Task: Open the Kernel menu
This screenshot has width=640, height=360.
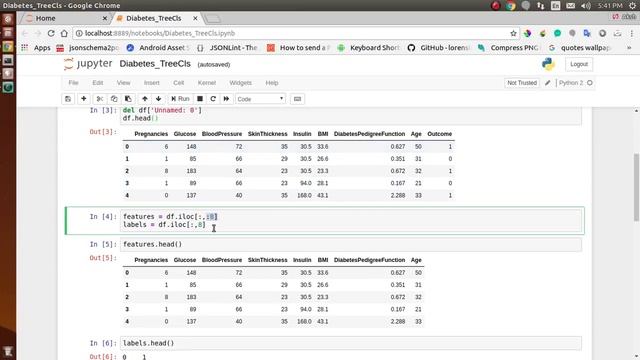Action: click(x=207, y=83)
